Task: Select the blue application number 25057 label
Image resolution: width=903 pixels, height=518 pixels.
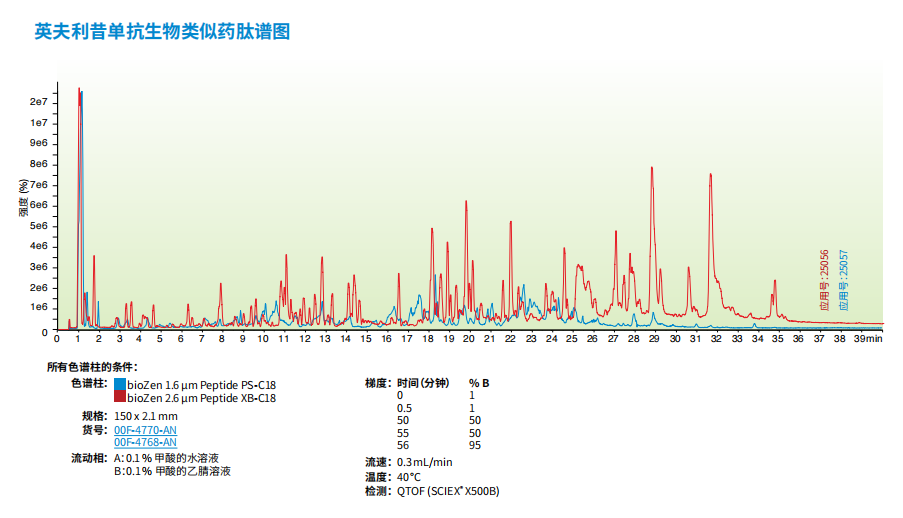Action: [844, 281]
